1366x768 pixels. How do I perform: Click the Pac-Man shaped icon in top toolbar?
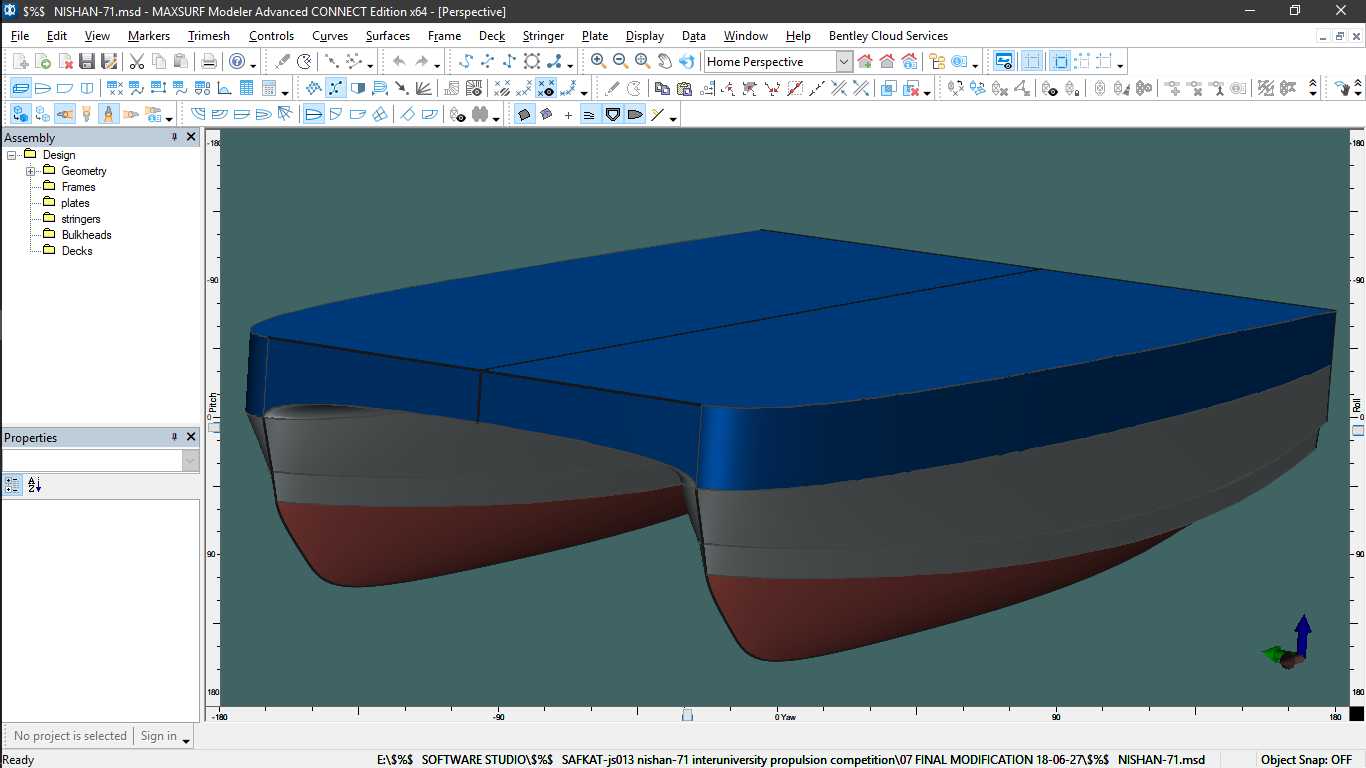tap(304, 62)
